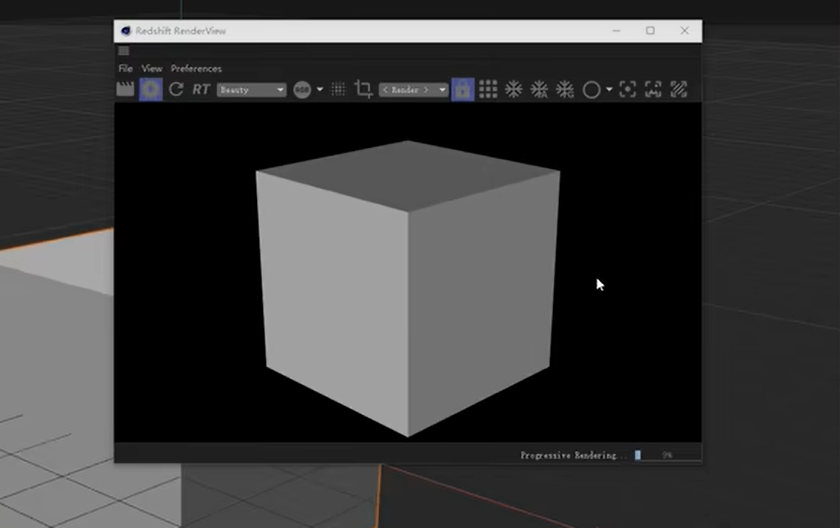Open the File menu
Screen dimensions: 840x528
click(x=125, y=68)
